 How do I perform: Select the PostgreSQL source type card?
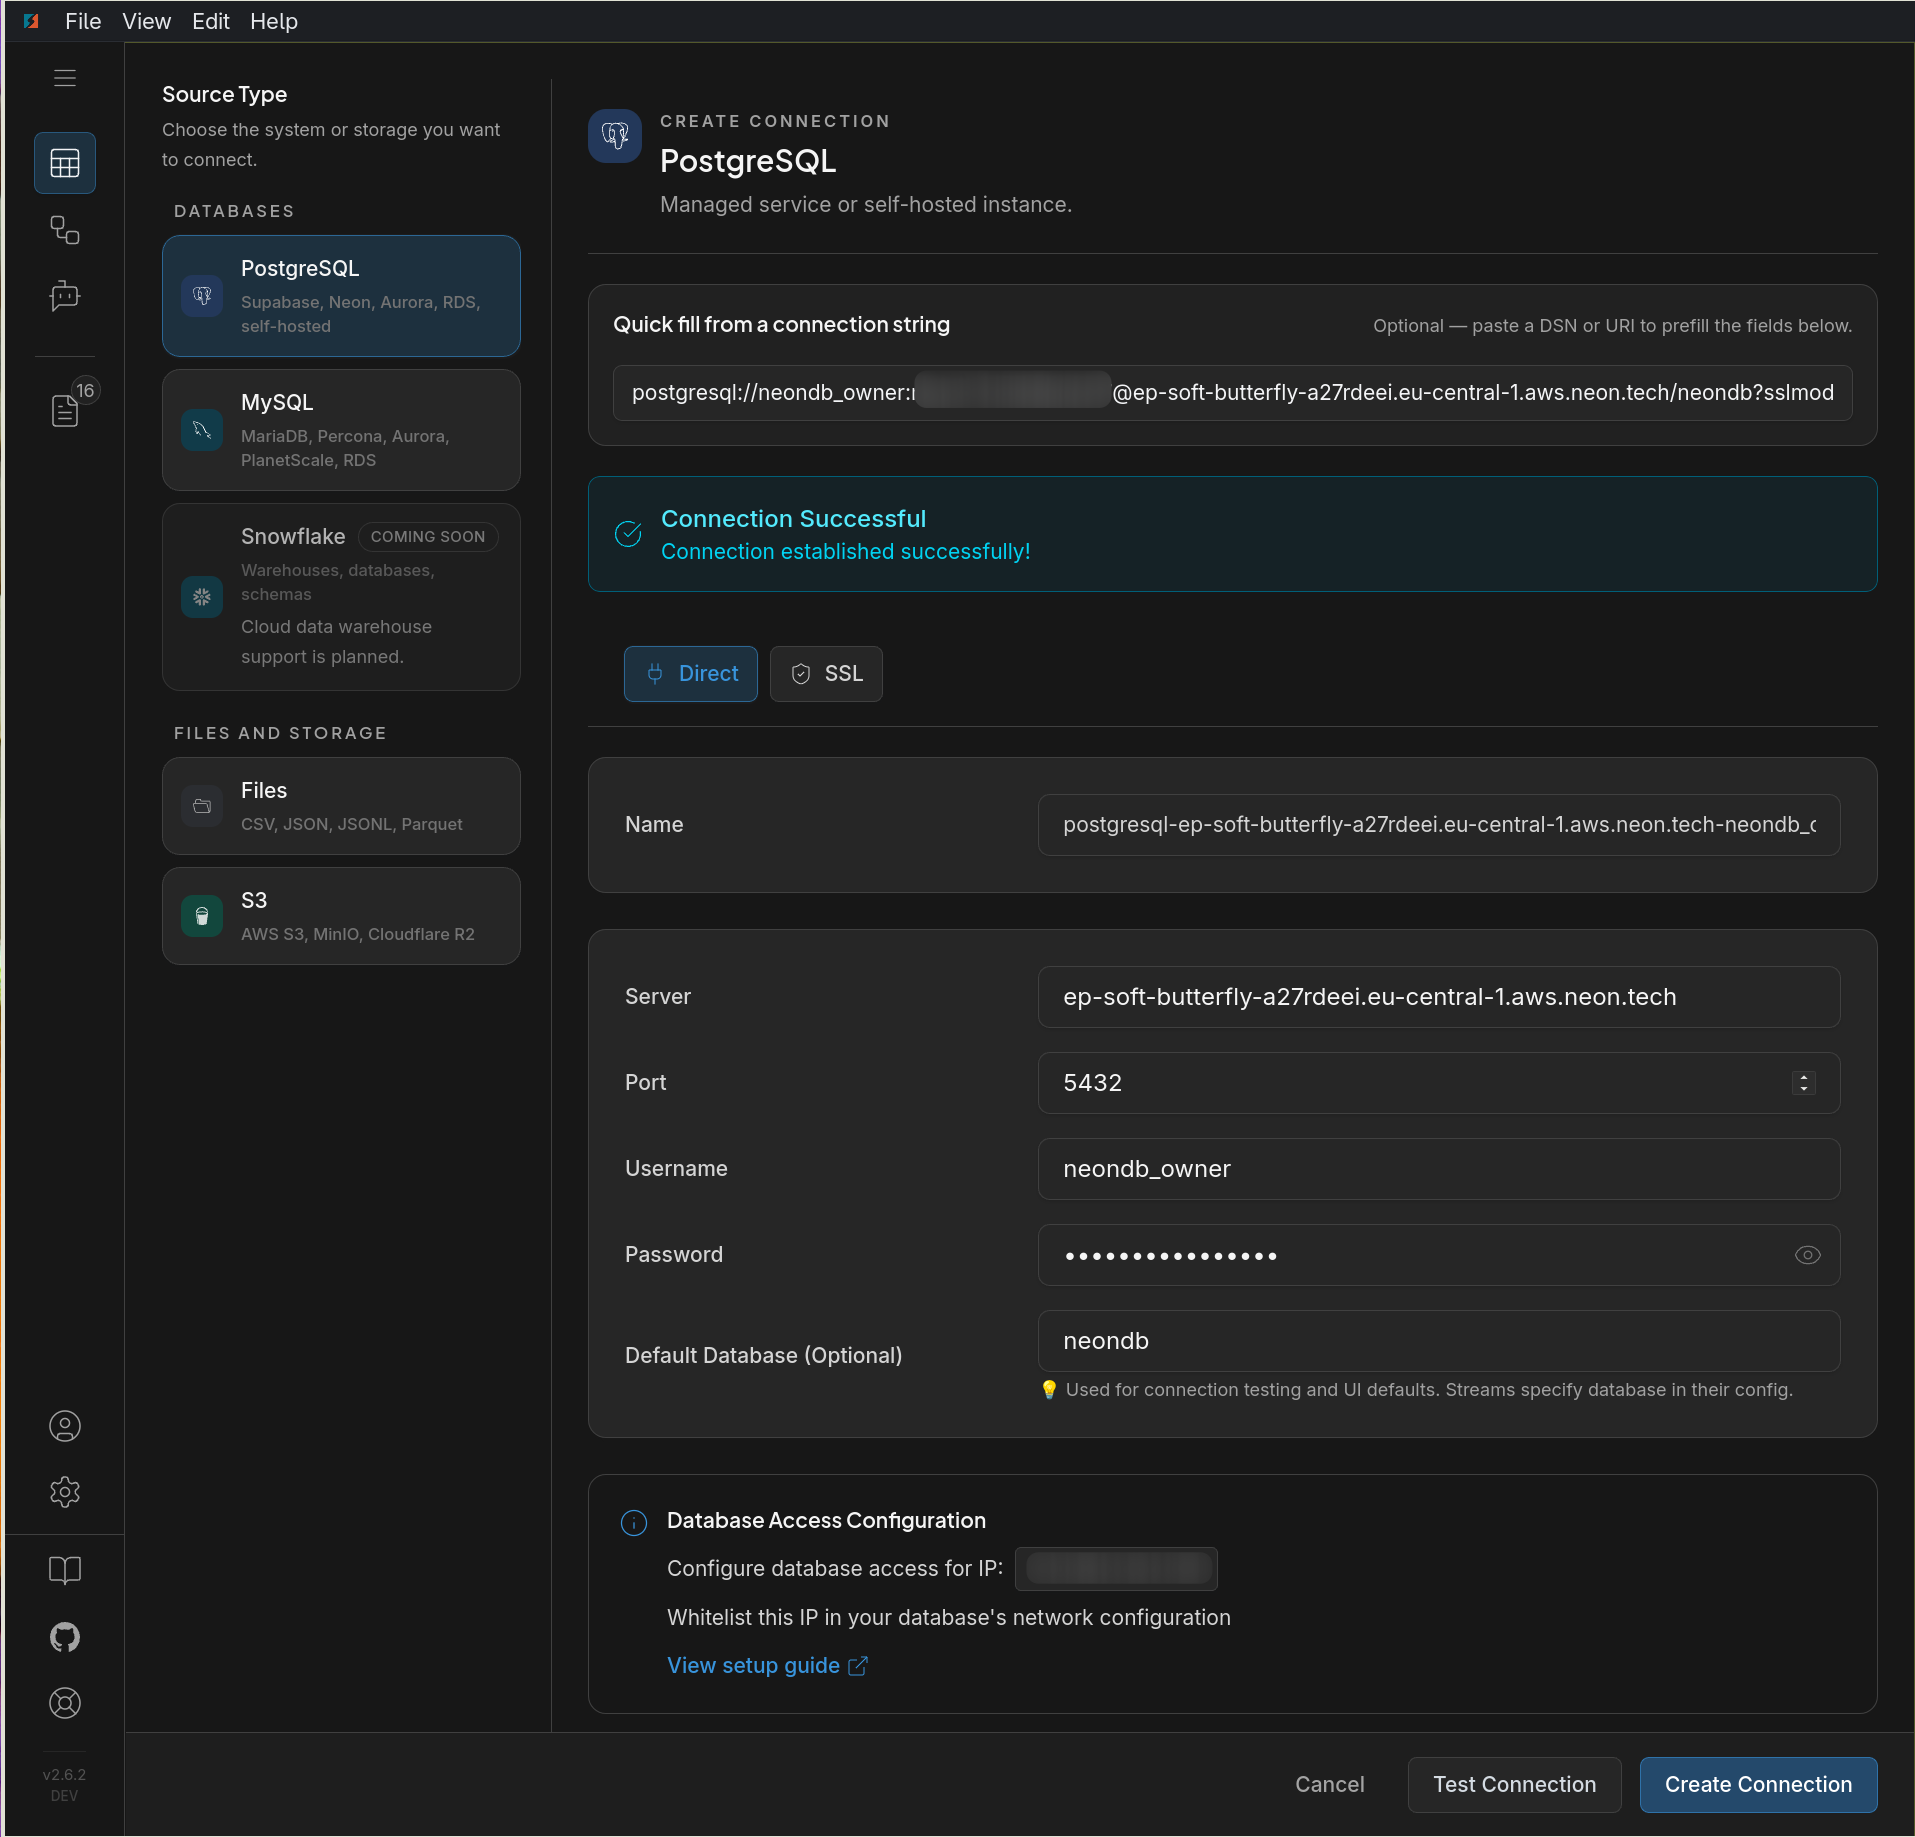[x=341, y=296]
